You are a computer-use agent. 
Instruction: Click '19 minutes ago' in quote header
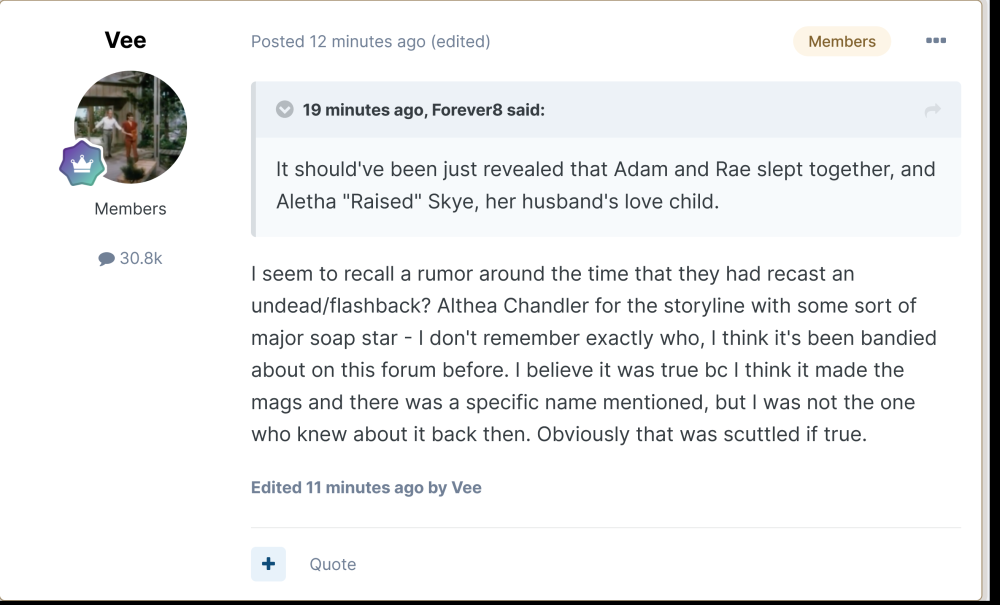[363, 110]
